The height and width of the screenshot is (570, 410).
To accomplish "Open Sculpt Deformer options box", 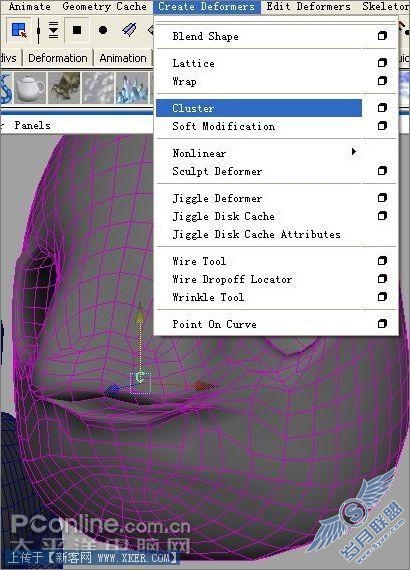I will [382, 171].
